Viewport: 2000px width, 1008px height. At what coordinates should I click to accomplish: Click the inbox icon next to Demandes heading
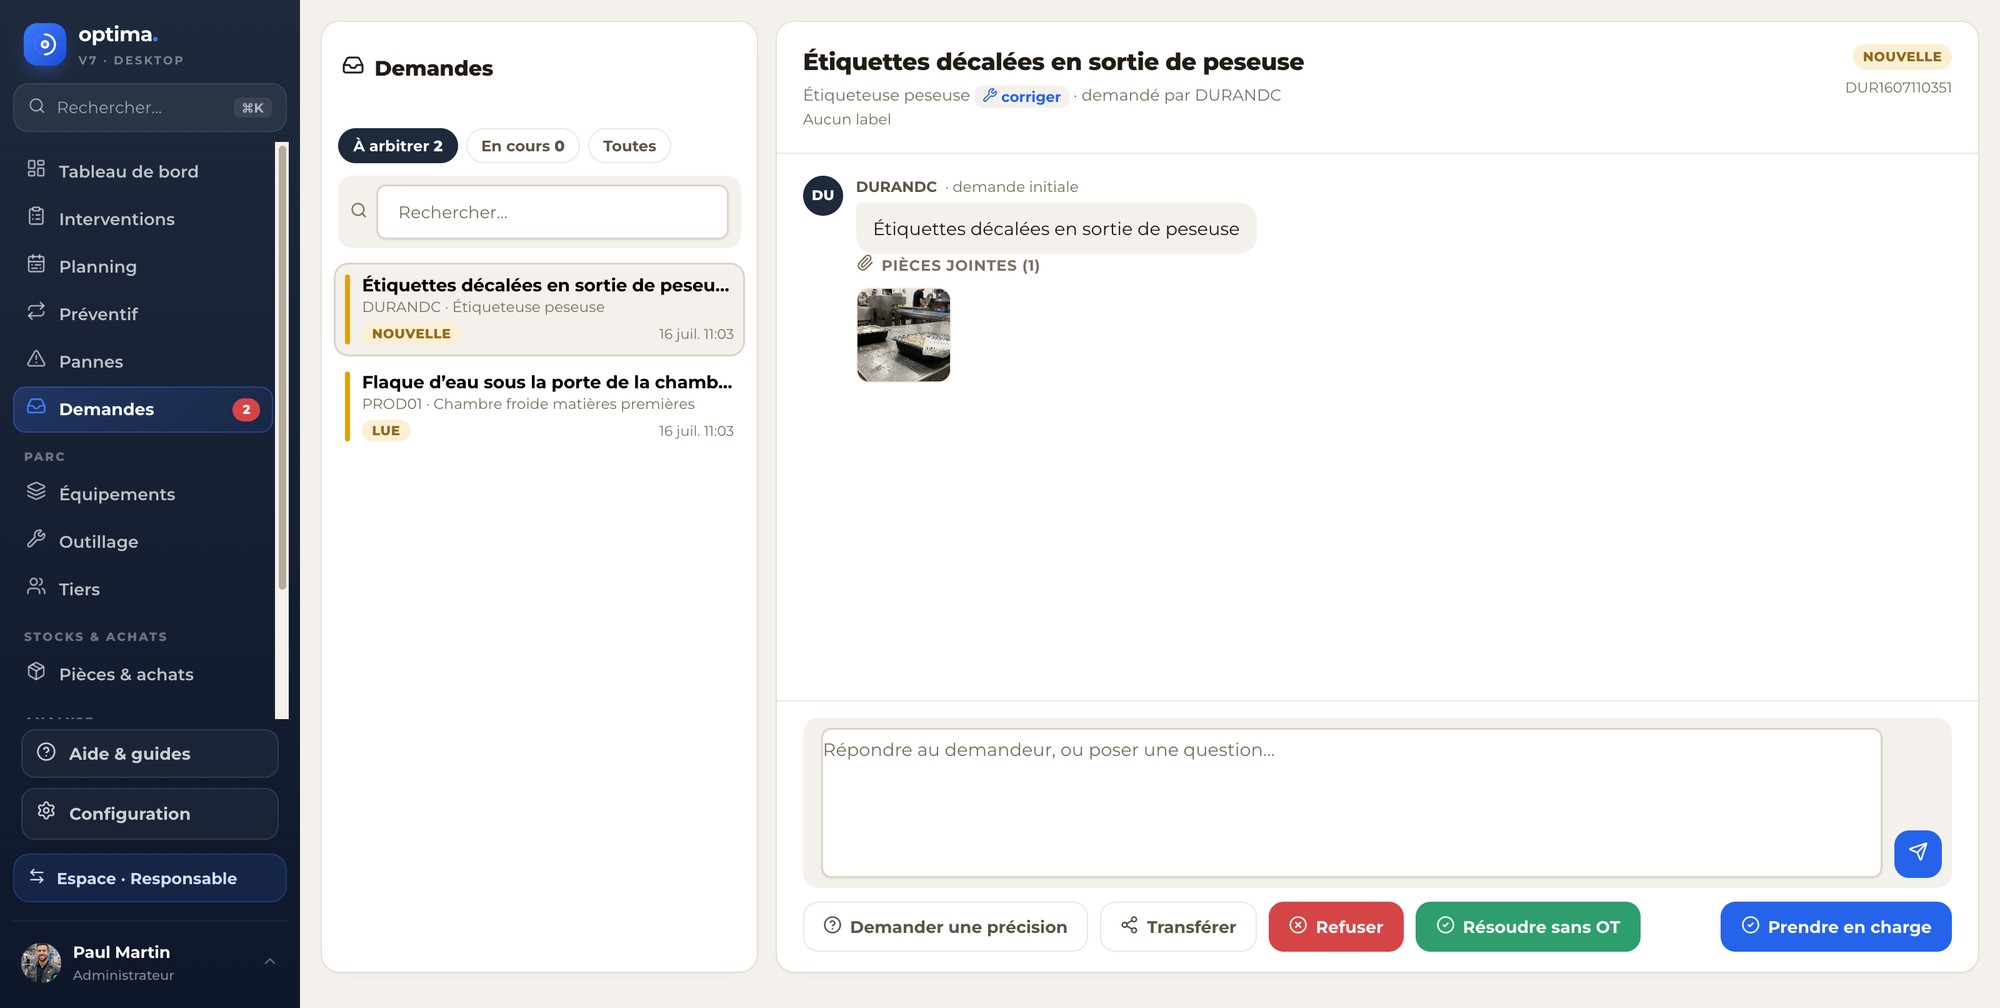tap(353, 66)
